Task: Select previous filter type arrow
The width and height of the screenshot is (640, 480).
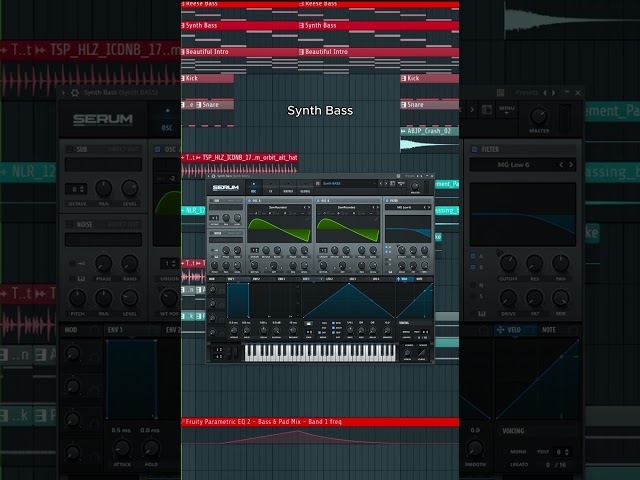Action: [x=425, y=207]
